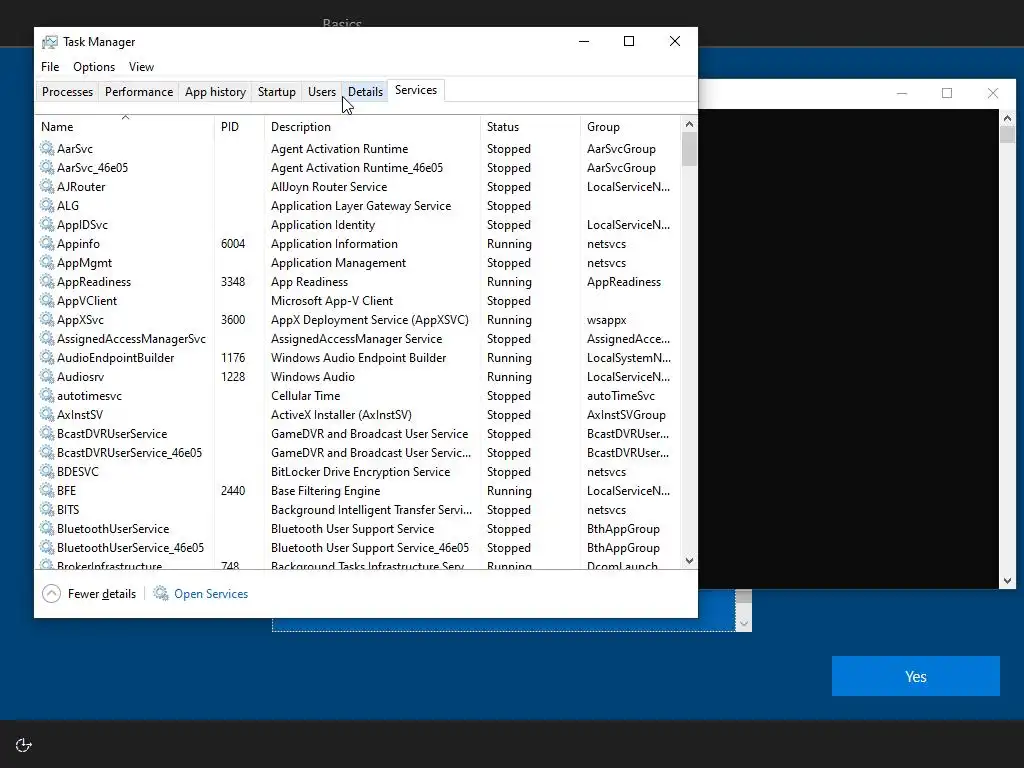Click scroll up arrow in background black window
Image resolution: width=1024 pixels, height=768 pixels.
click(1007, 118)
